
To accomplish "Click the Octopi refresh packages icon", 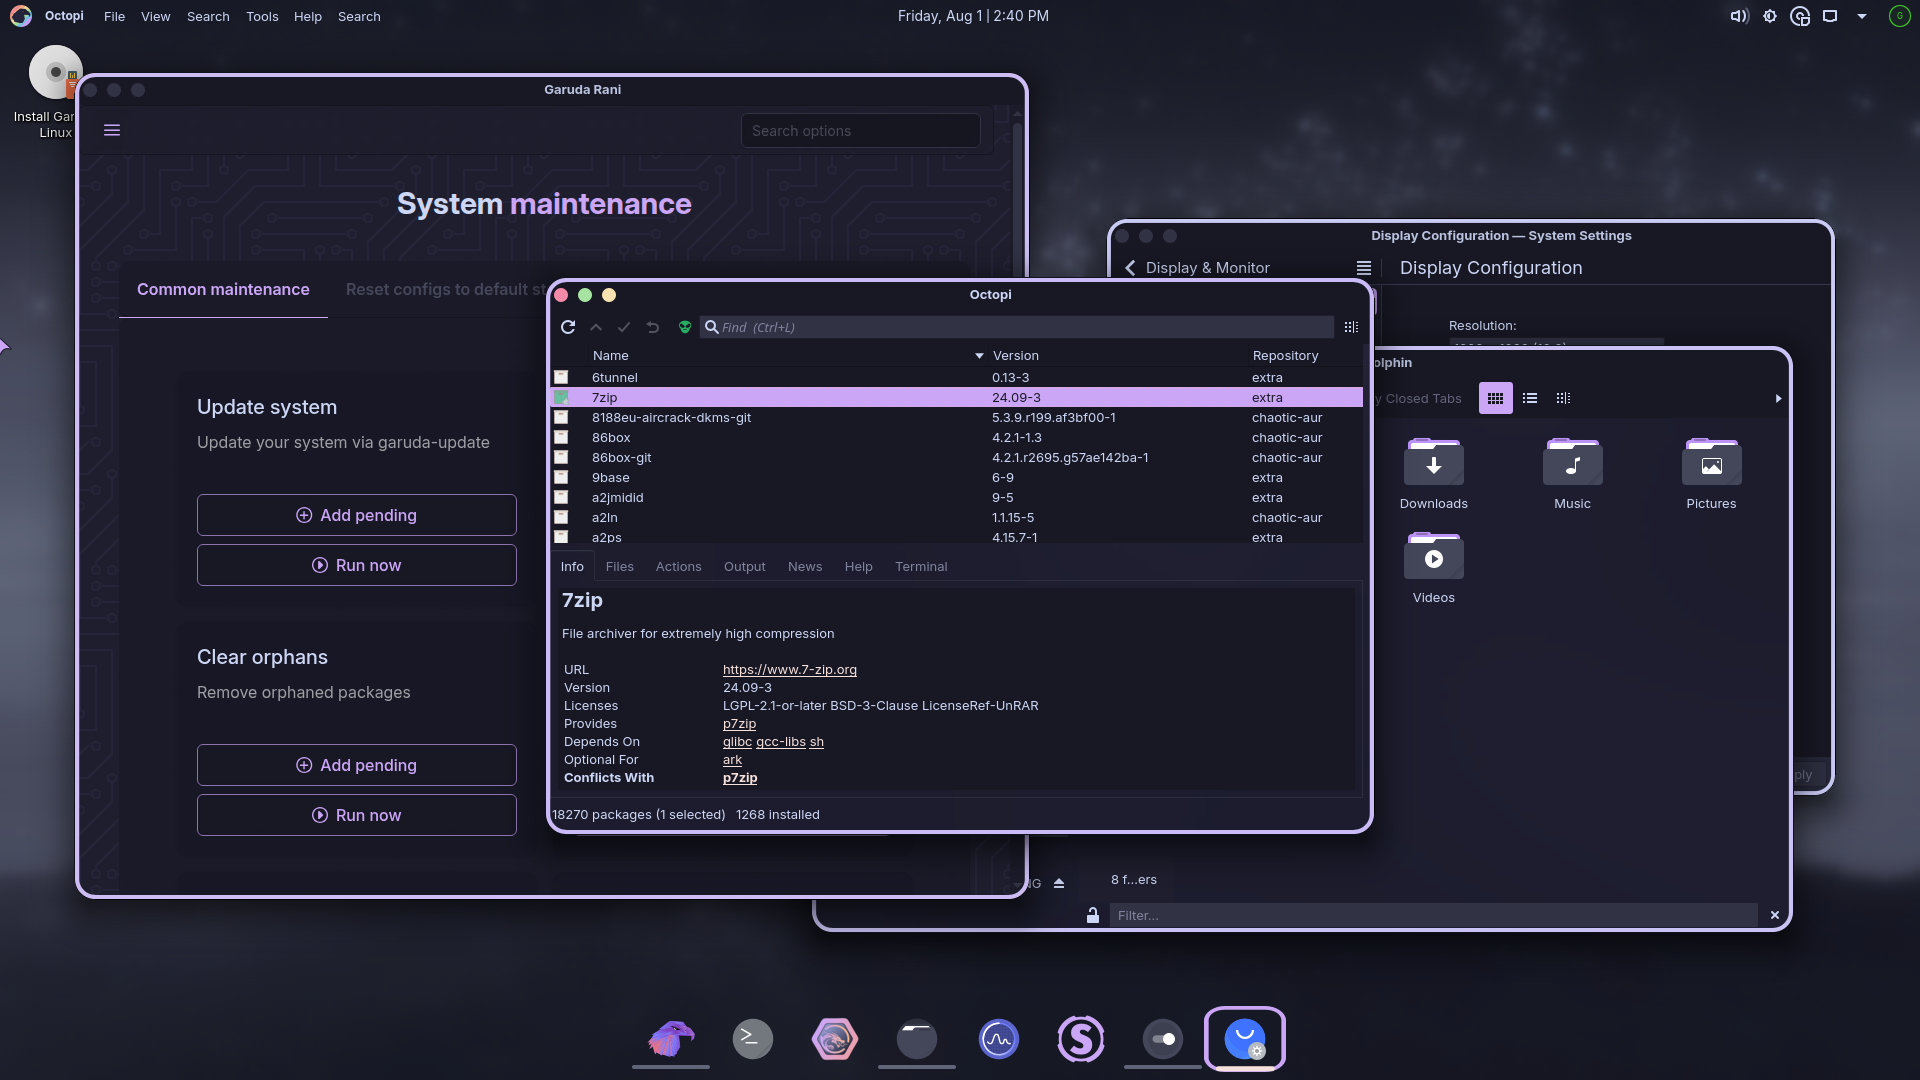I will [x=568, y=327].
